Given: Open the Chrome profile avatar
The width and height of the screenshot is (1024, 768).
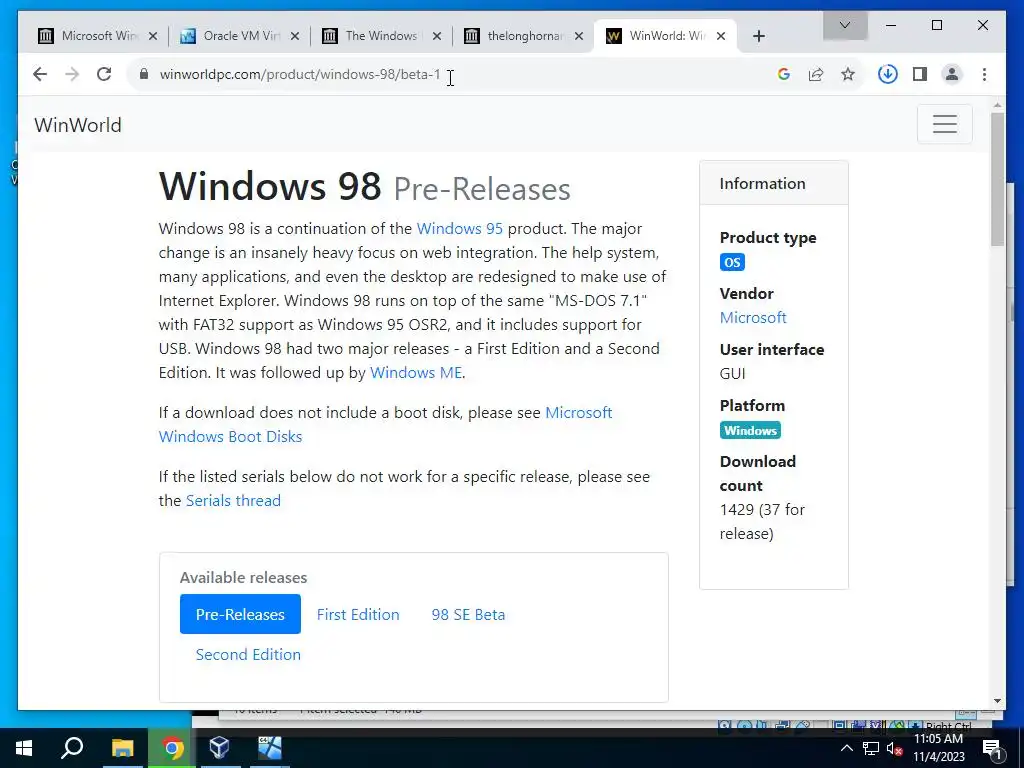Looking at the screenshot, I should pyautogui.click(x=952, y=74).
